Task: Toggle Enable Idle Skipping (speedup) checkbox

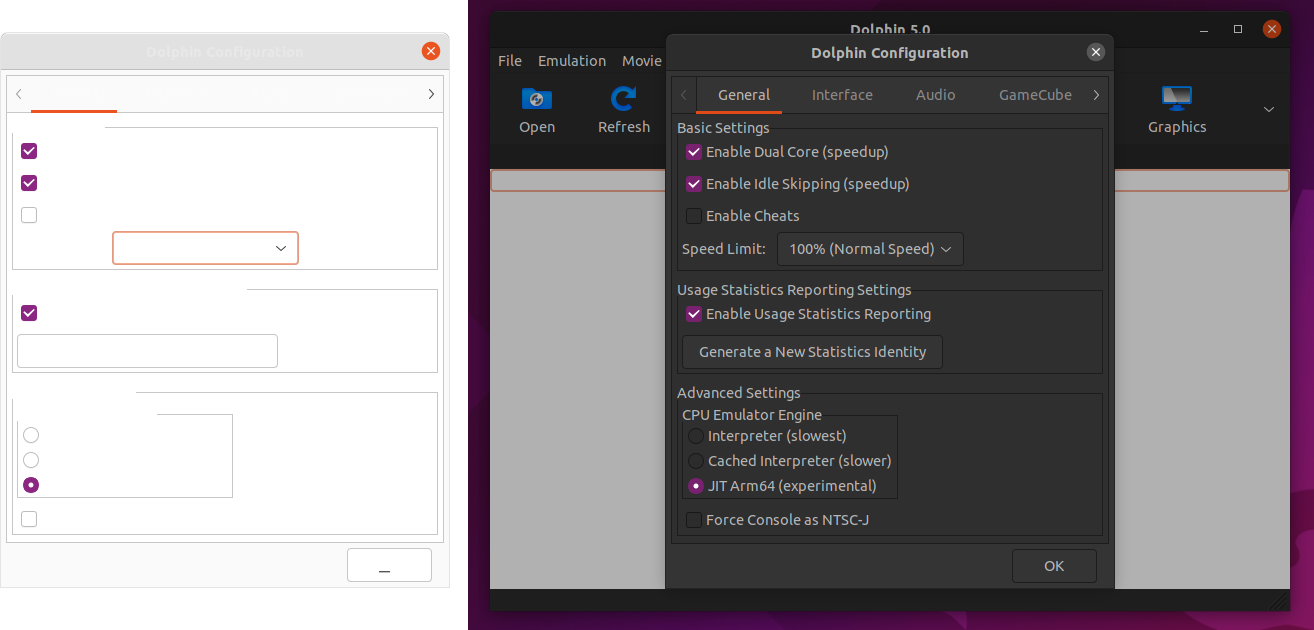Action: [x=694, y=185]
